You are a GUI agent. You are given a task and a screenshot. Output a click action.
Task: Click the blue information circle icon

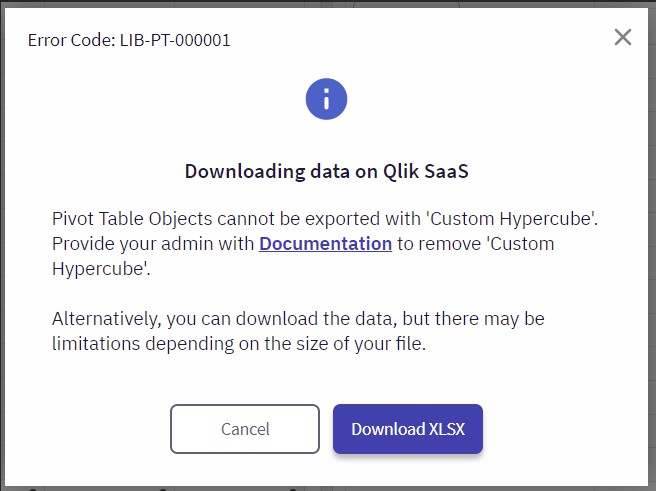(x=326, y=99)
